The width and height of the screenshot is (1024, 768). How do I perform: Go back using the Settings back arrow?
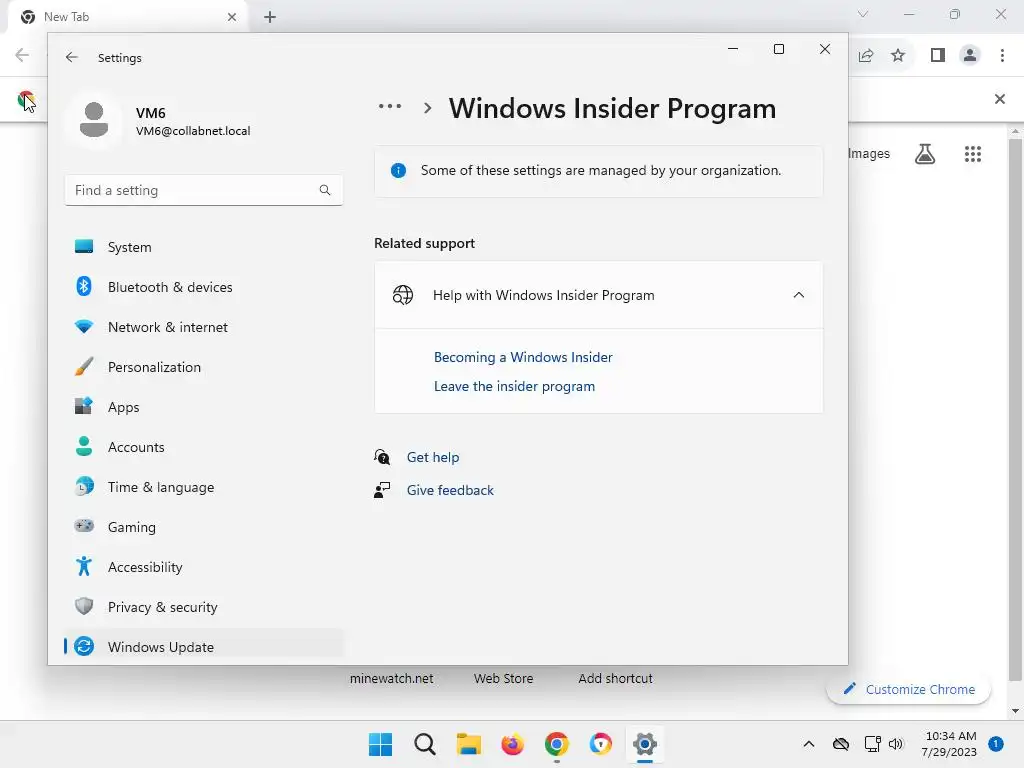(72, 57)
